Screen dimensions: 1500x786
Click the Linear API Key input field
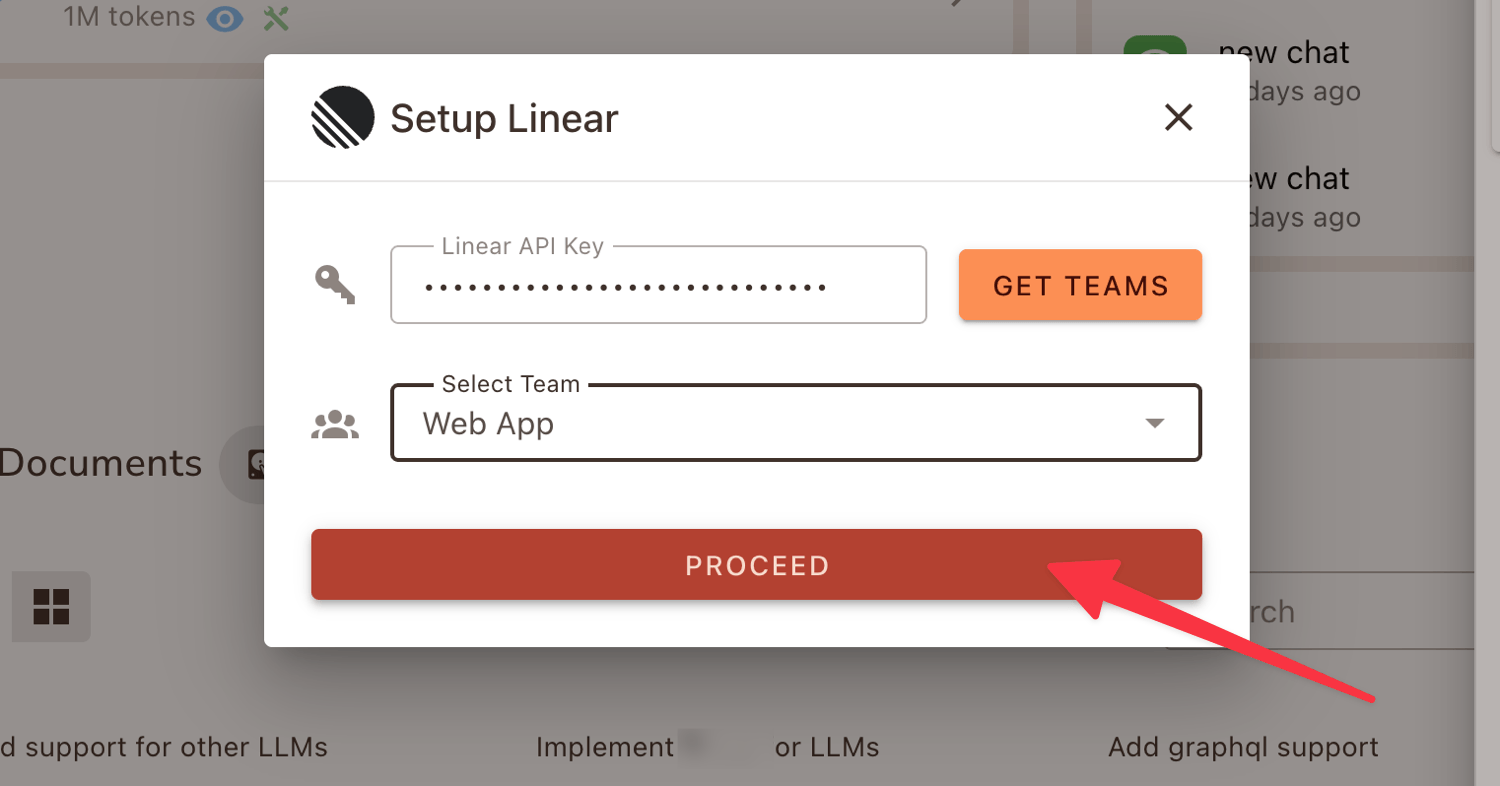pos(658,285)
